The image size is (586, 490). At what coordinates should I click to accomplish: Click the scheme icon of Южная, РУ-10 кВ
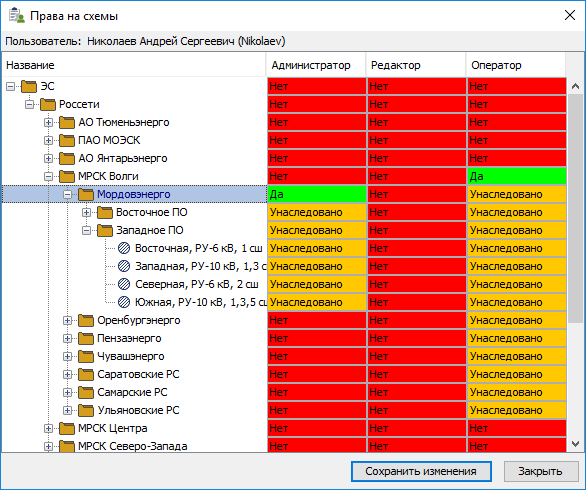124,302
